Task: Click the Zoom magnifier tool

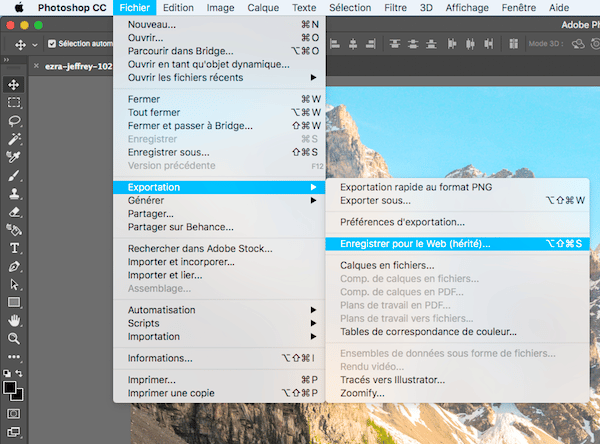Action: [x=14, y=338]
